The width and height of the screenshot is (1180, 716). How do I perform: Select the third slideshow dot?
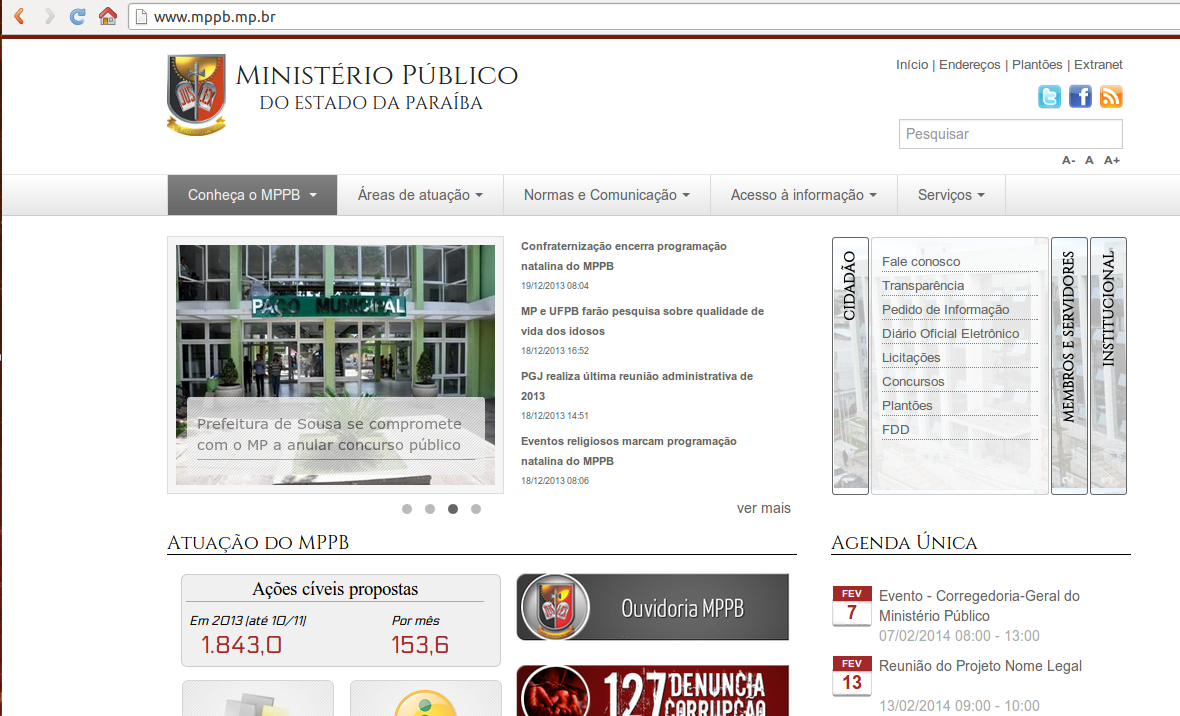pyautogui.click(x=453, y=509)
